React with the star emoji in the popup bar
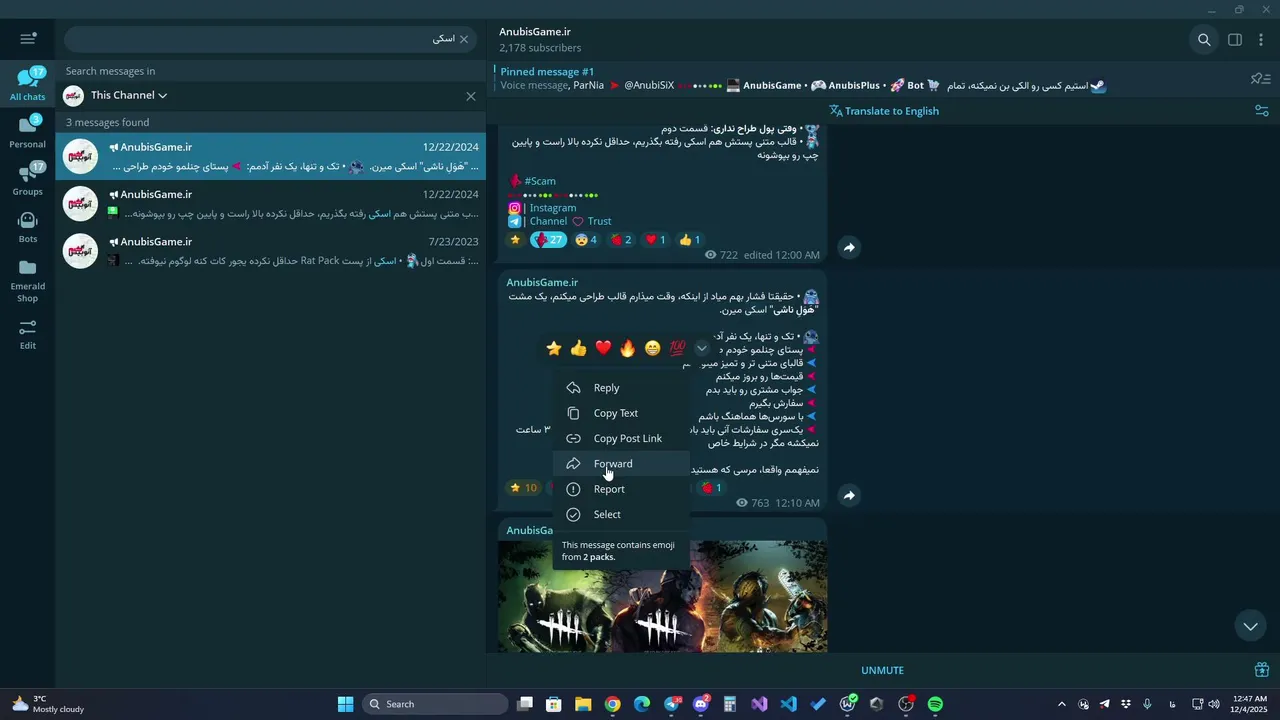This screenshot has height=720, width=1280. point(554,348)
